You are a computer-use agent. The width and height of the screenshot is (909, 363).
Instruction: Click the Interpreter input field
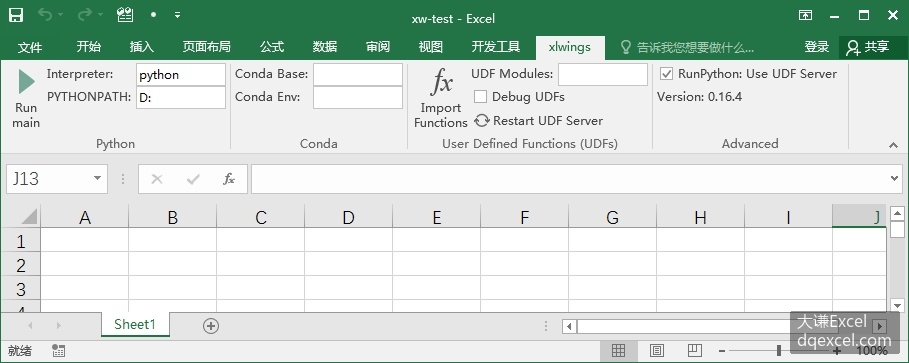[x=181, y=75]
